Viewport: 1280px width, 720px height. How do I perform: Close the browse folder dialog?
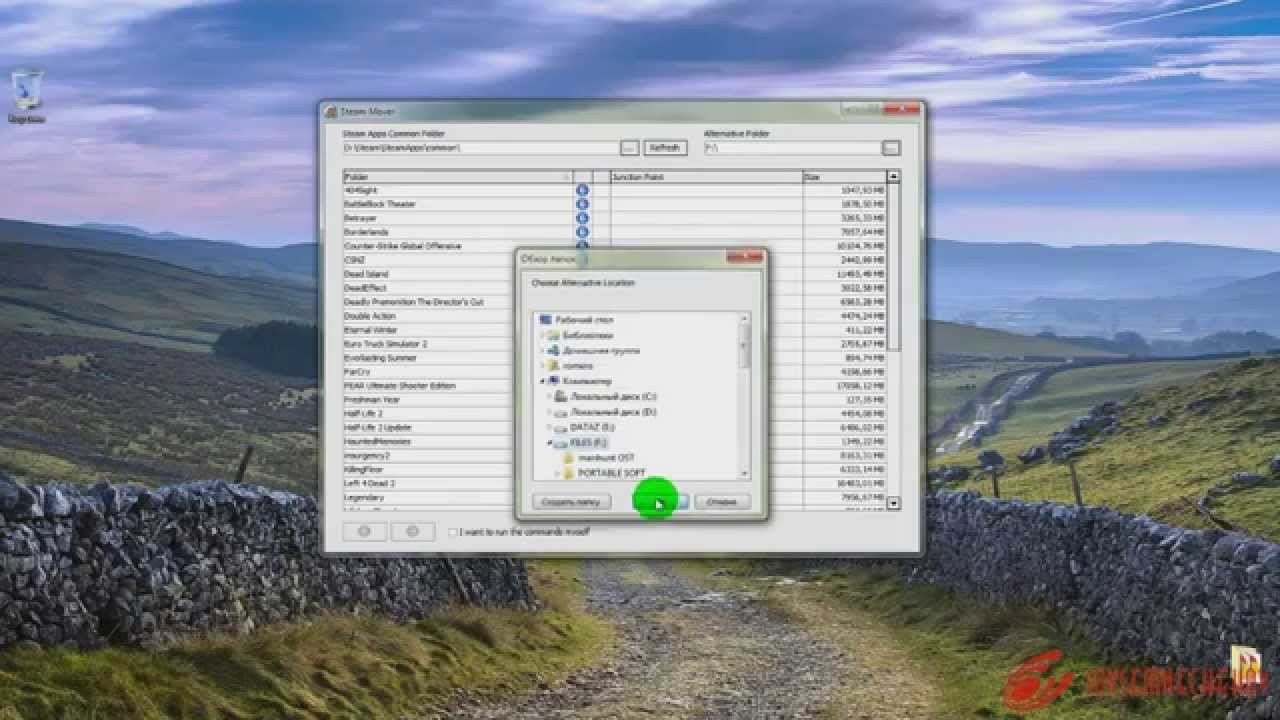tap(745, 258)
